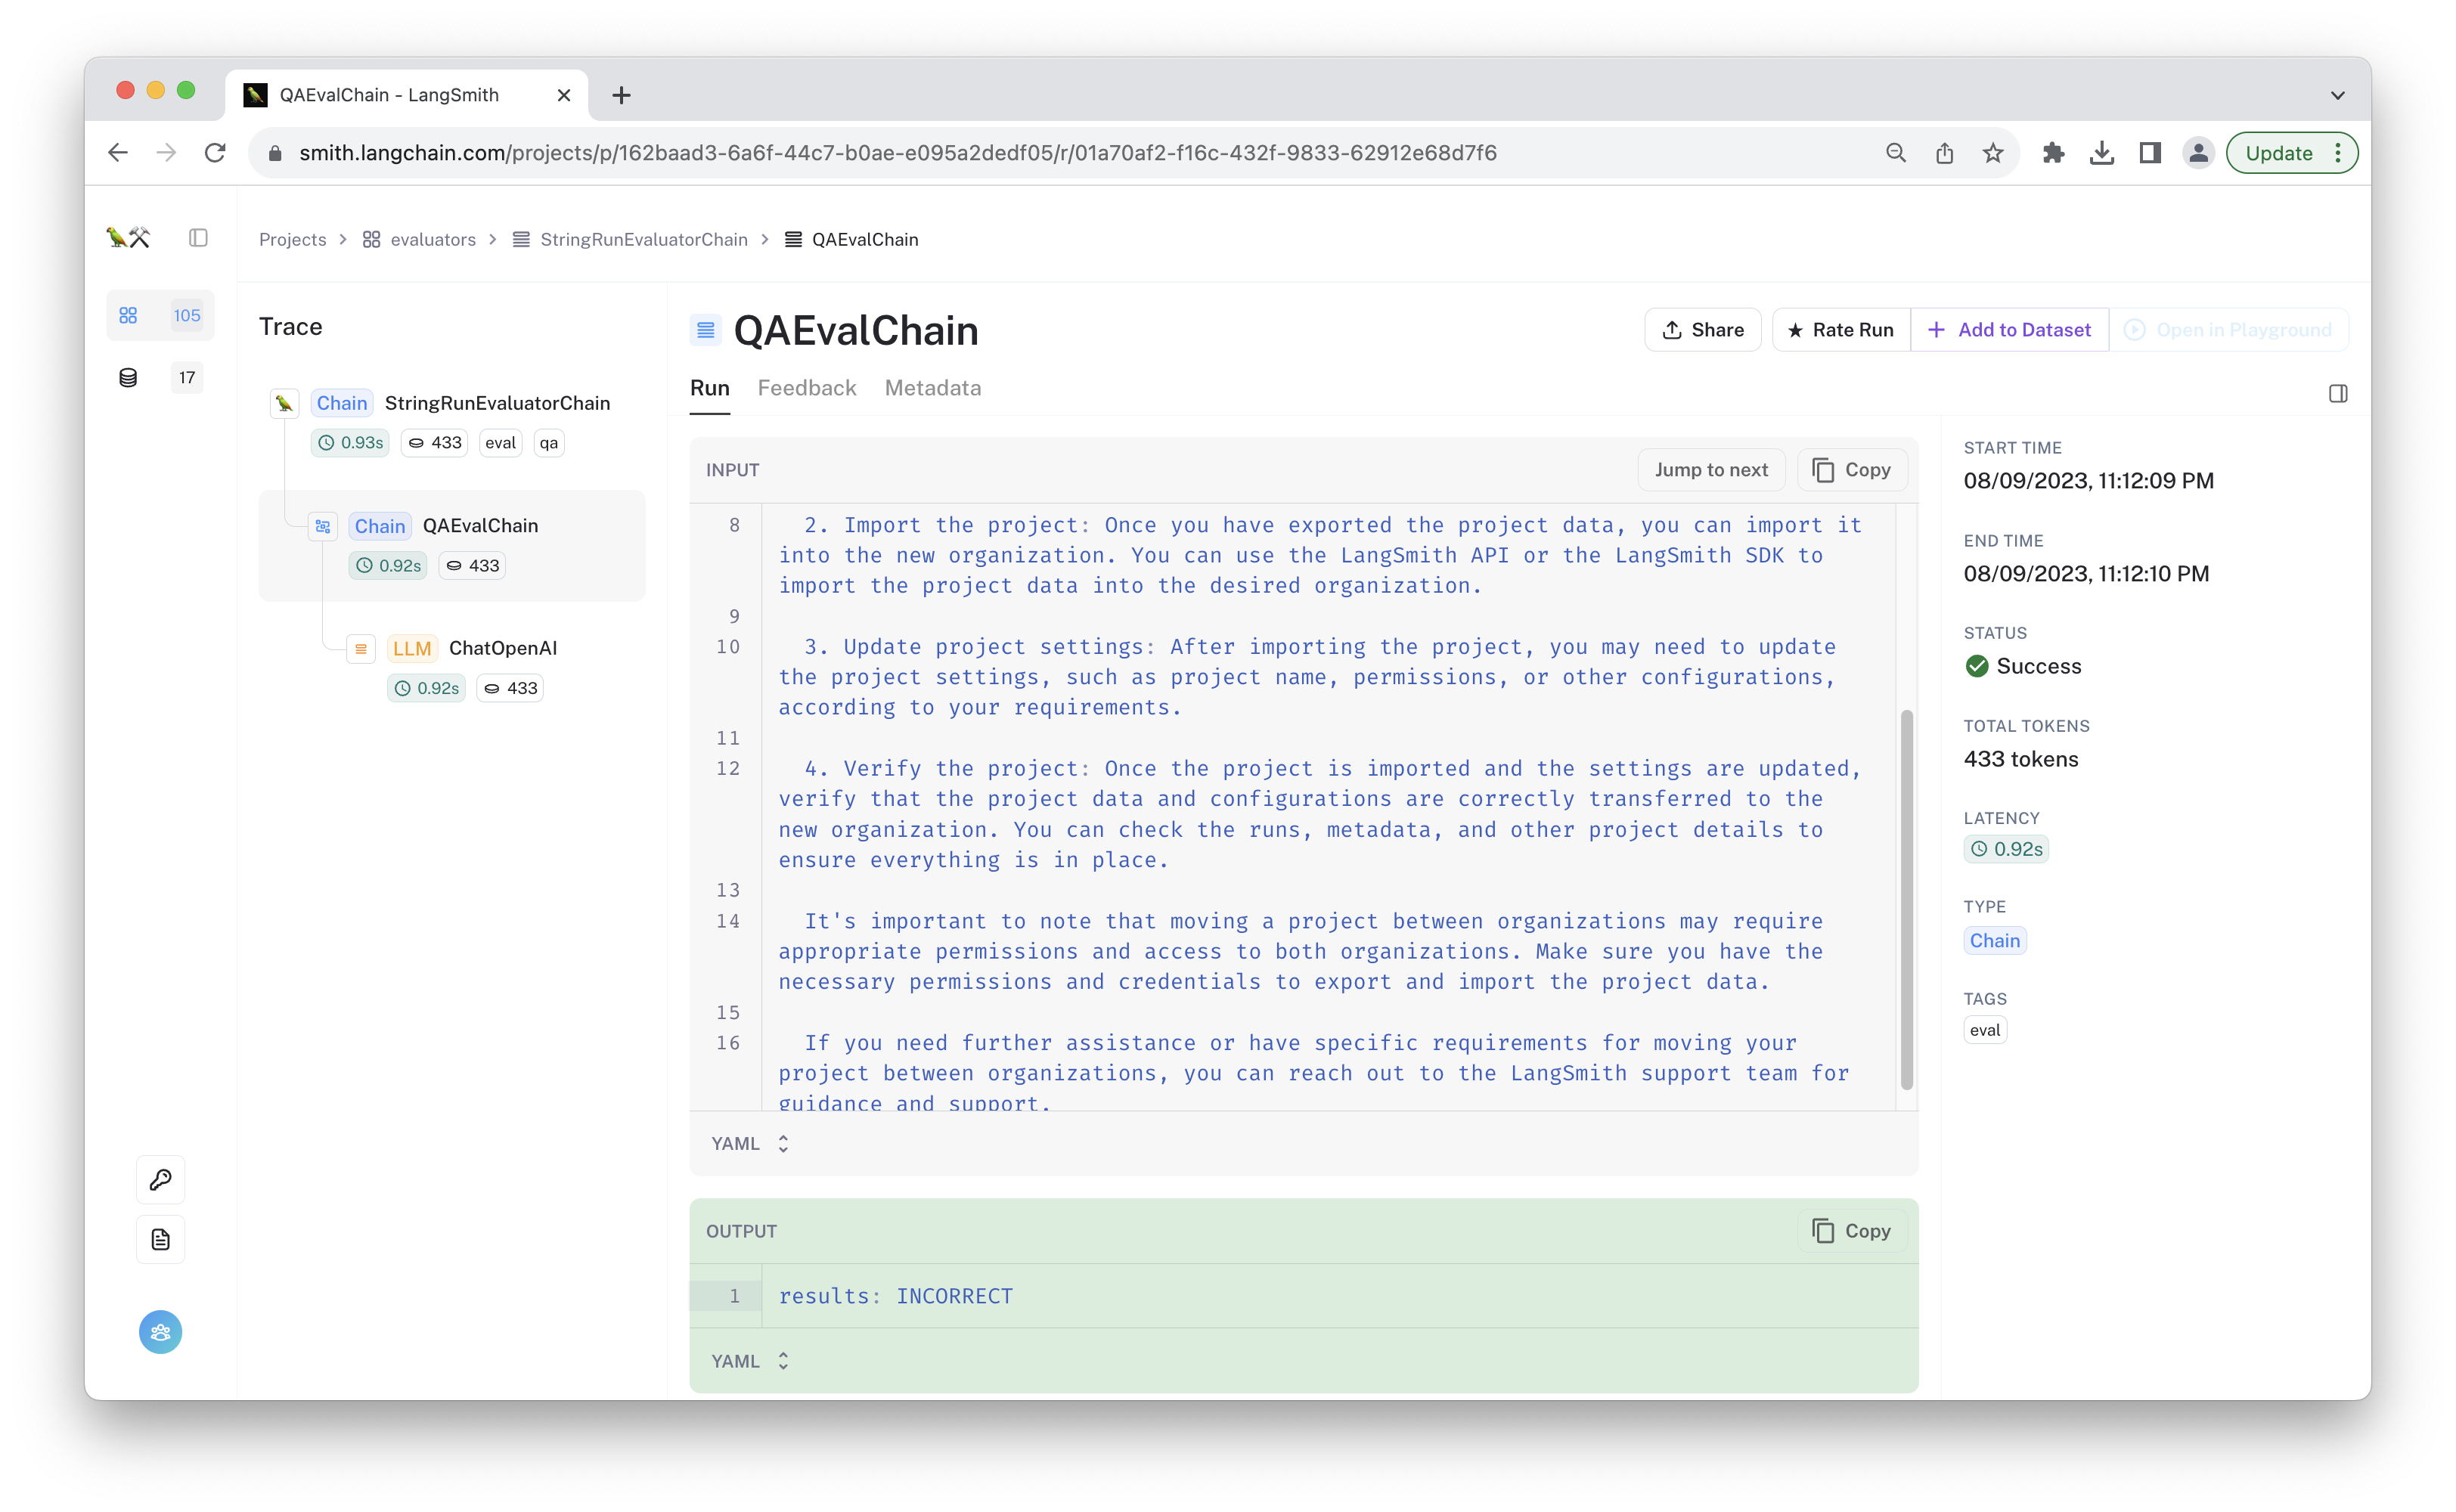This screenshot has height=1512, width=2456.
Task: Click the eval tag in the TAGS section
Action: click(1984, 1030)
